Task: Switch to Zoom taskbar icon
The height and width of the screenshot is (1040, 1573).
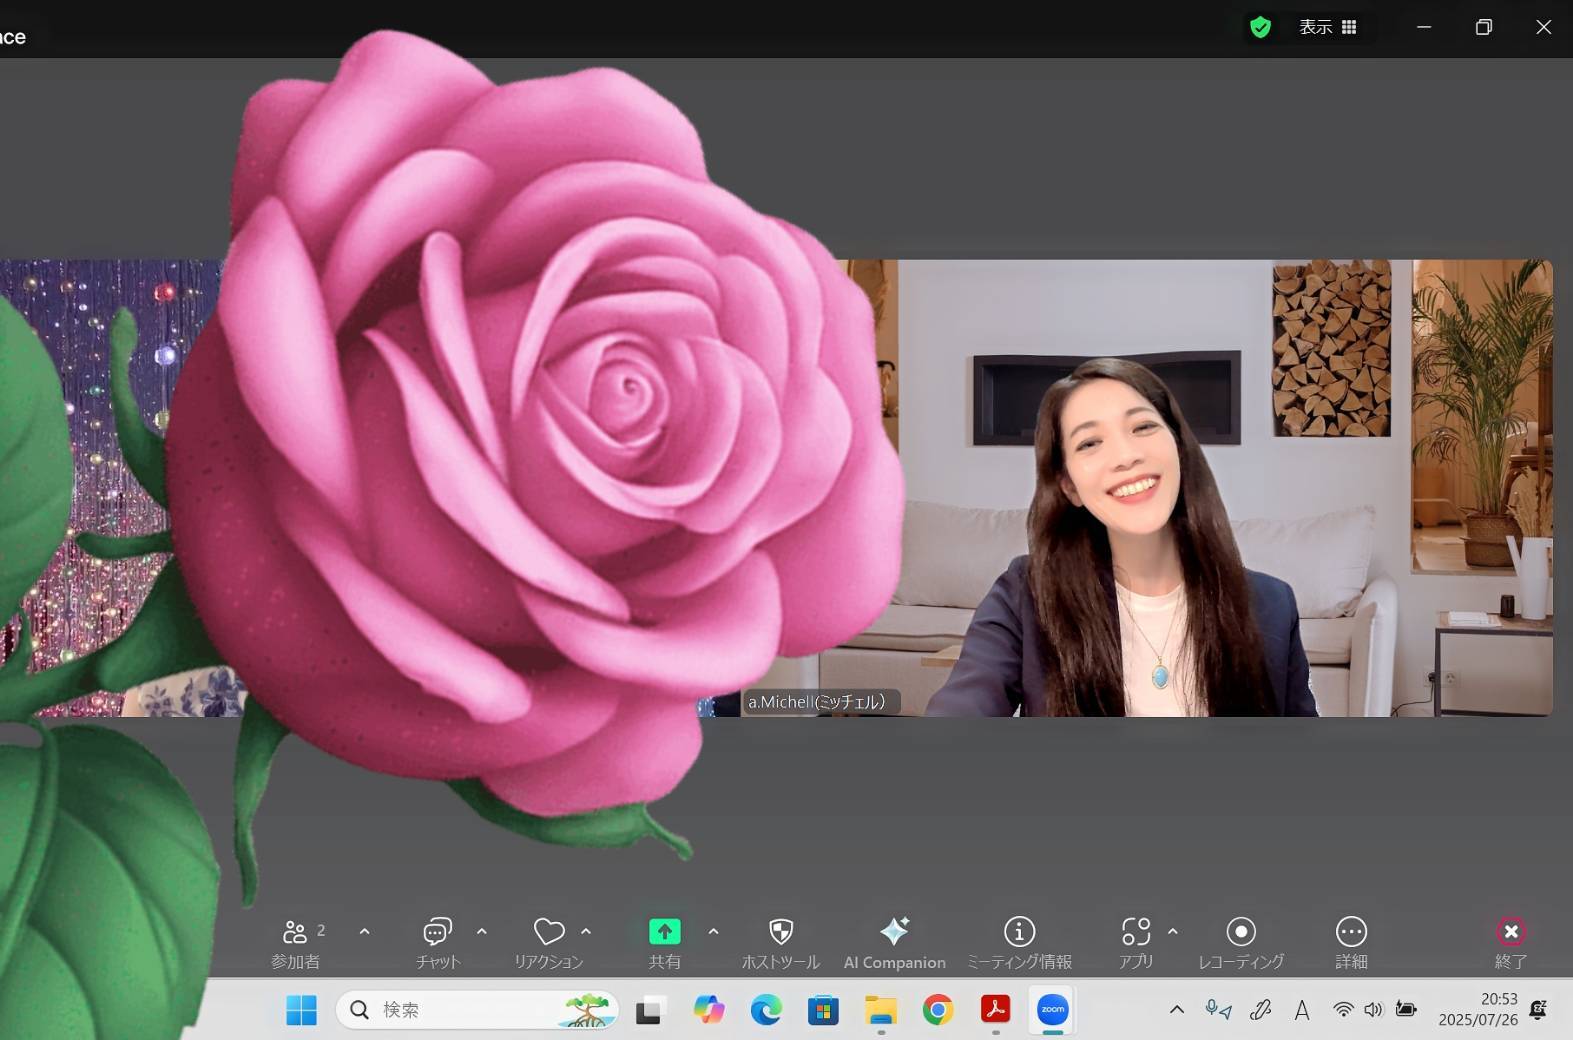Action: tap(1053, 1010)
